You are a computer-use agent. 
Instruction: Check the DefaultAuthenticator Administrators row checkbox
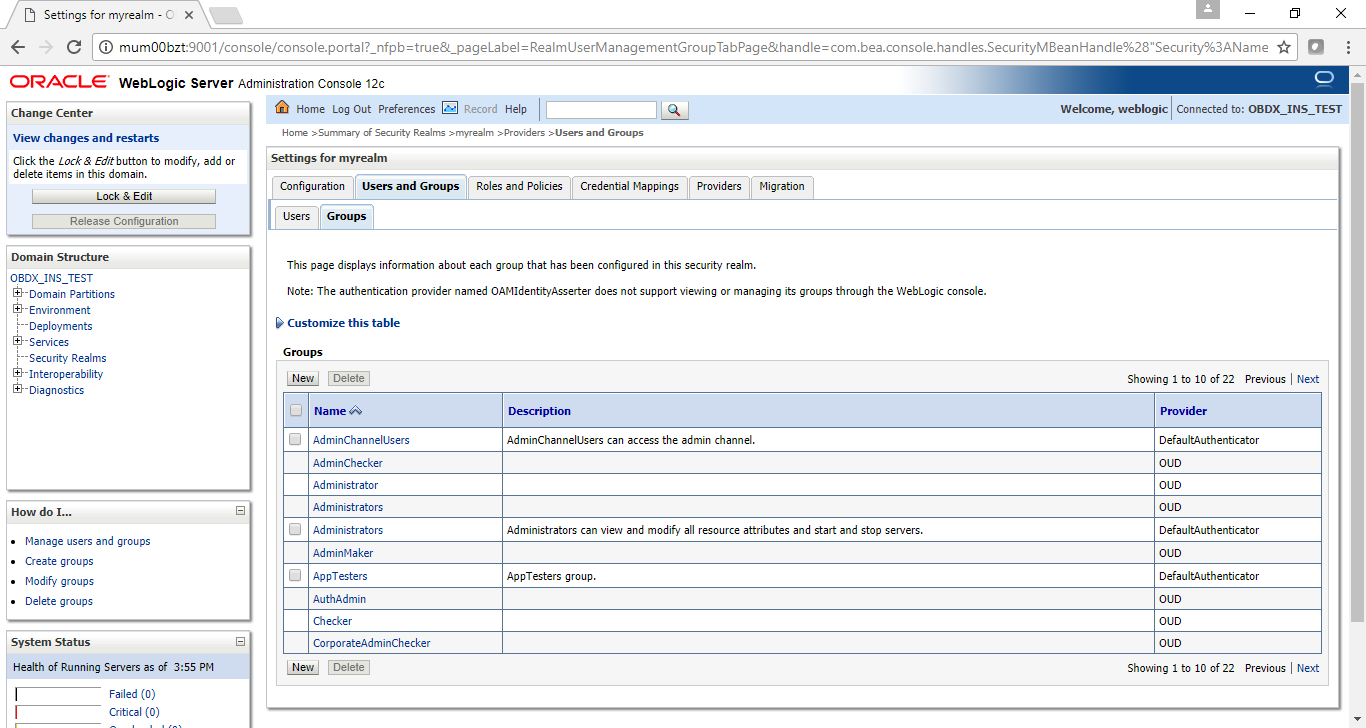[x=295, y=529]
